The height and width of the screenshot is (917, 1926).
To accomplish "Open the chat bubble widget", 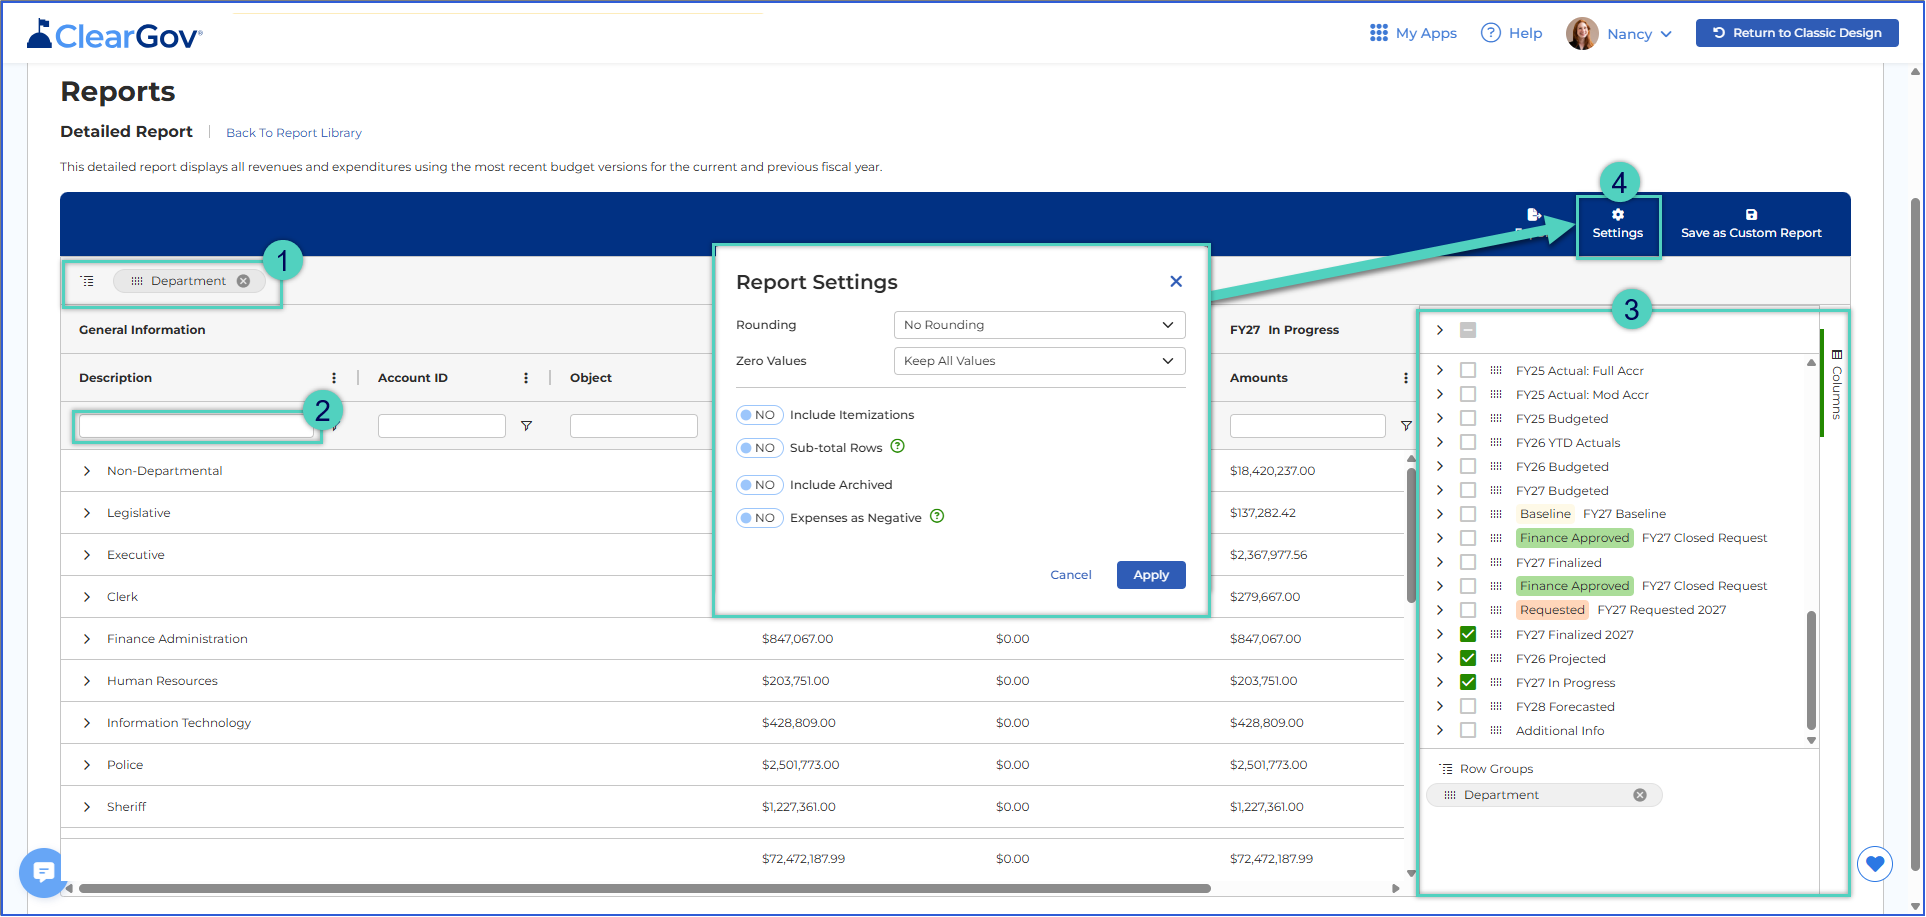I will [42, 872].
